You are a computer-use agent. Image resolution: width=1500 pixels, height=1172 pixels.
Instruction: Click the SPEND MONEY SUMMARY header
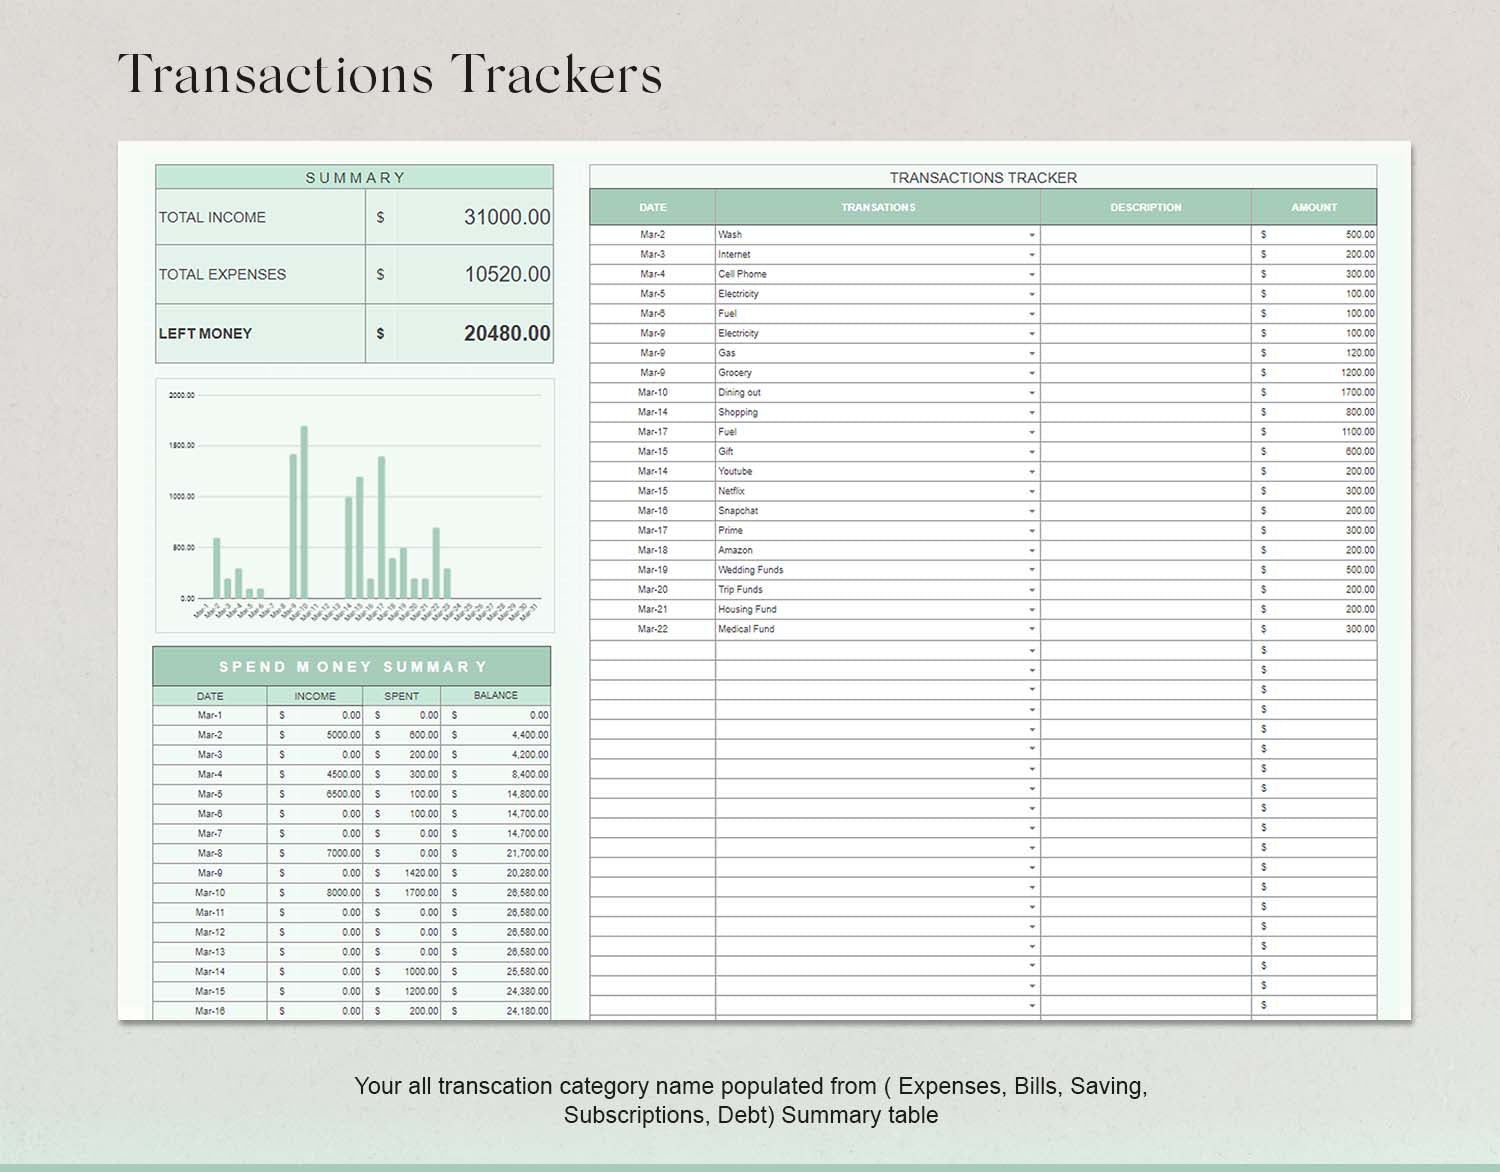pos(352,666)
